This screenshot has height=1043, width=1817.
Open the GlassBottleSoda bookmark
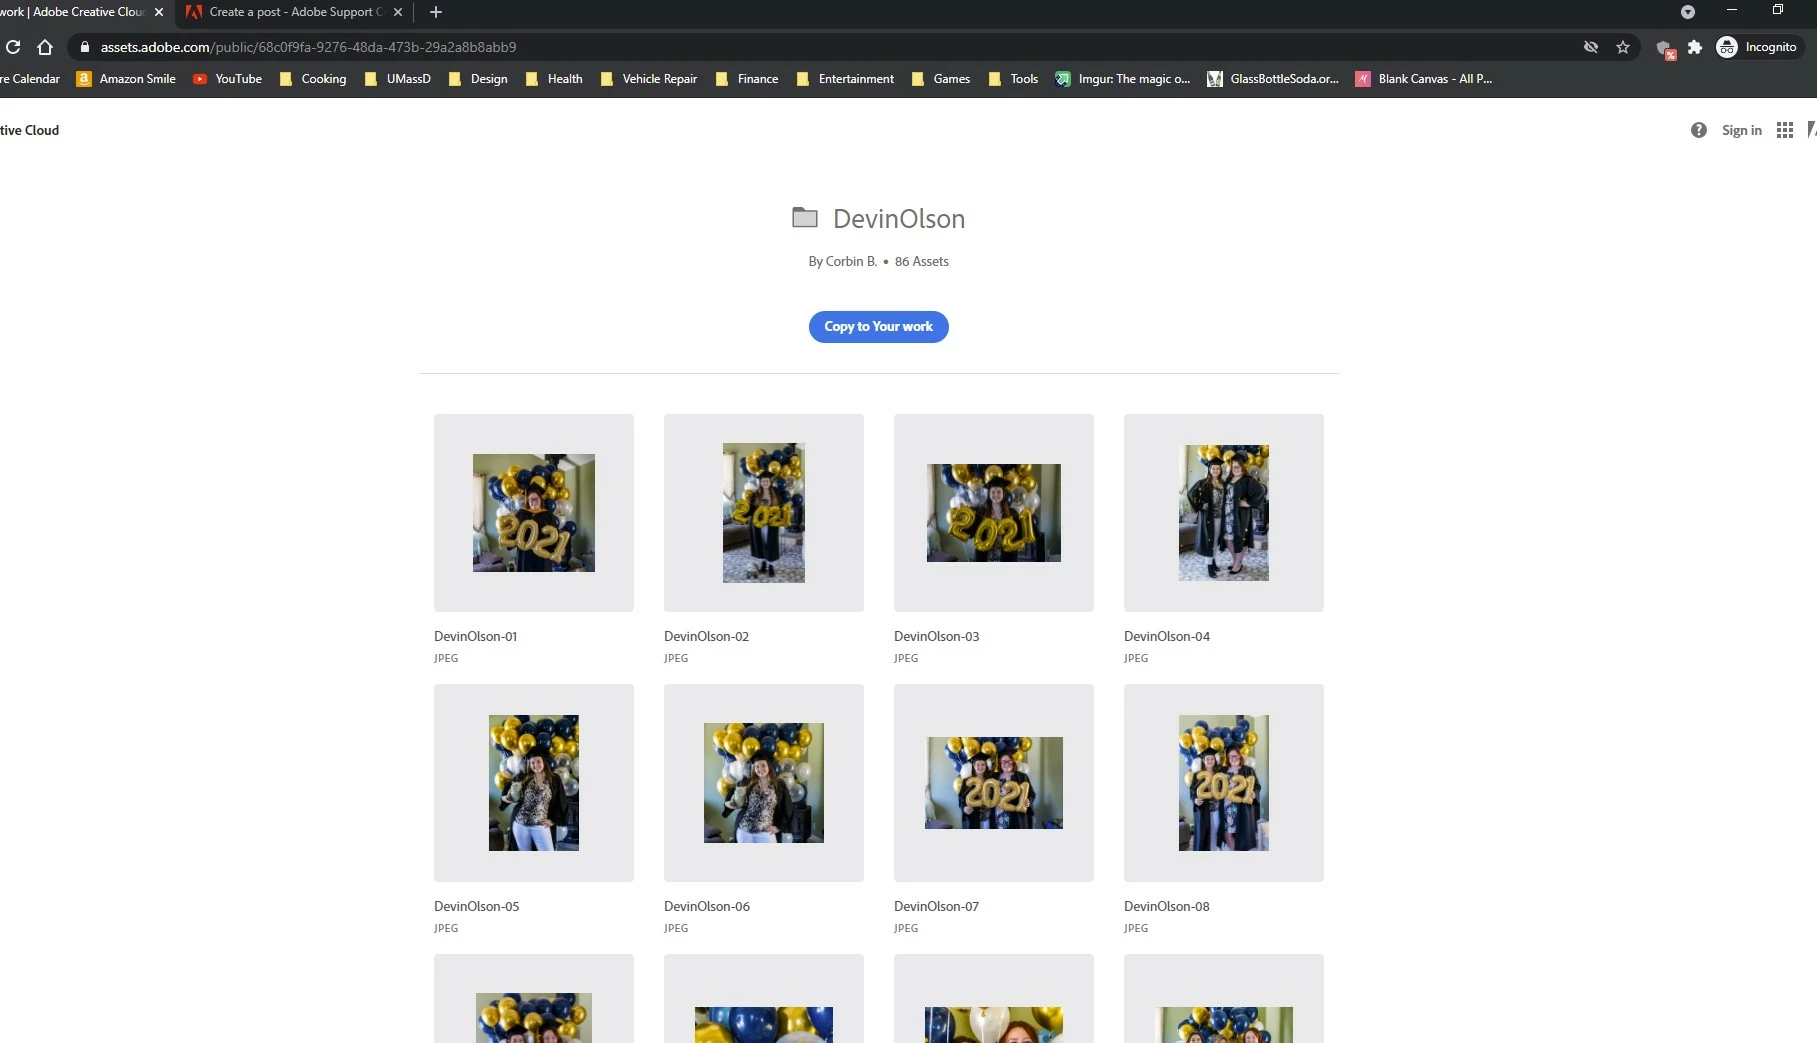tap(1273, 79)
